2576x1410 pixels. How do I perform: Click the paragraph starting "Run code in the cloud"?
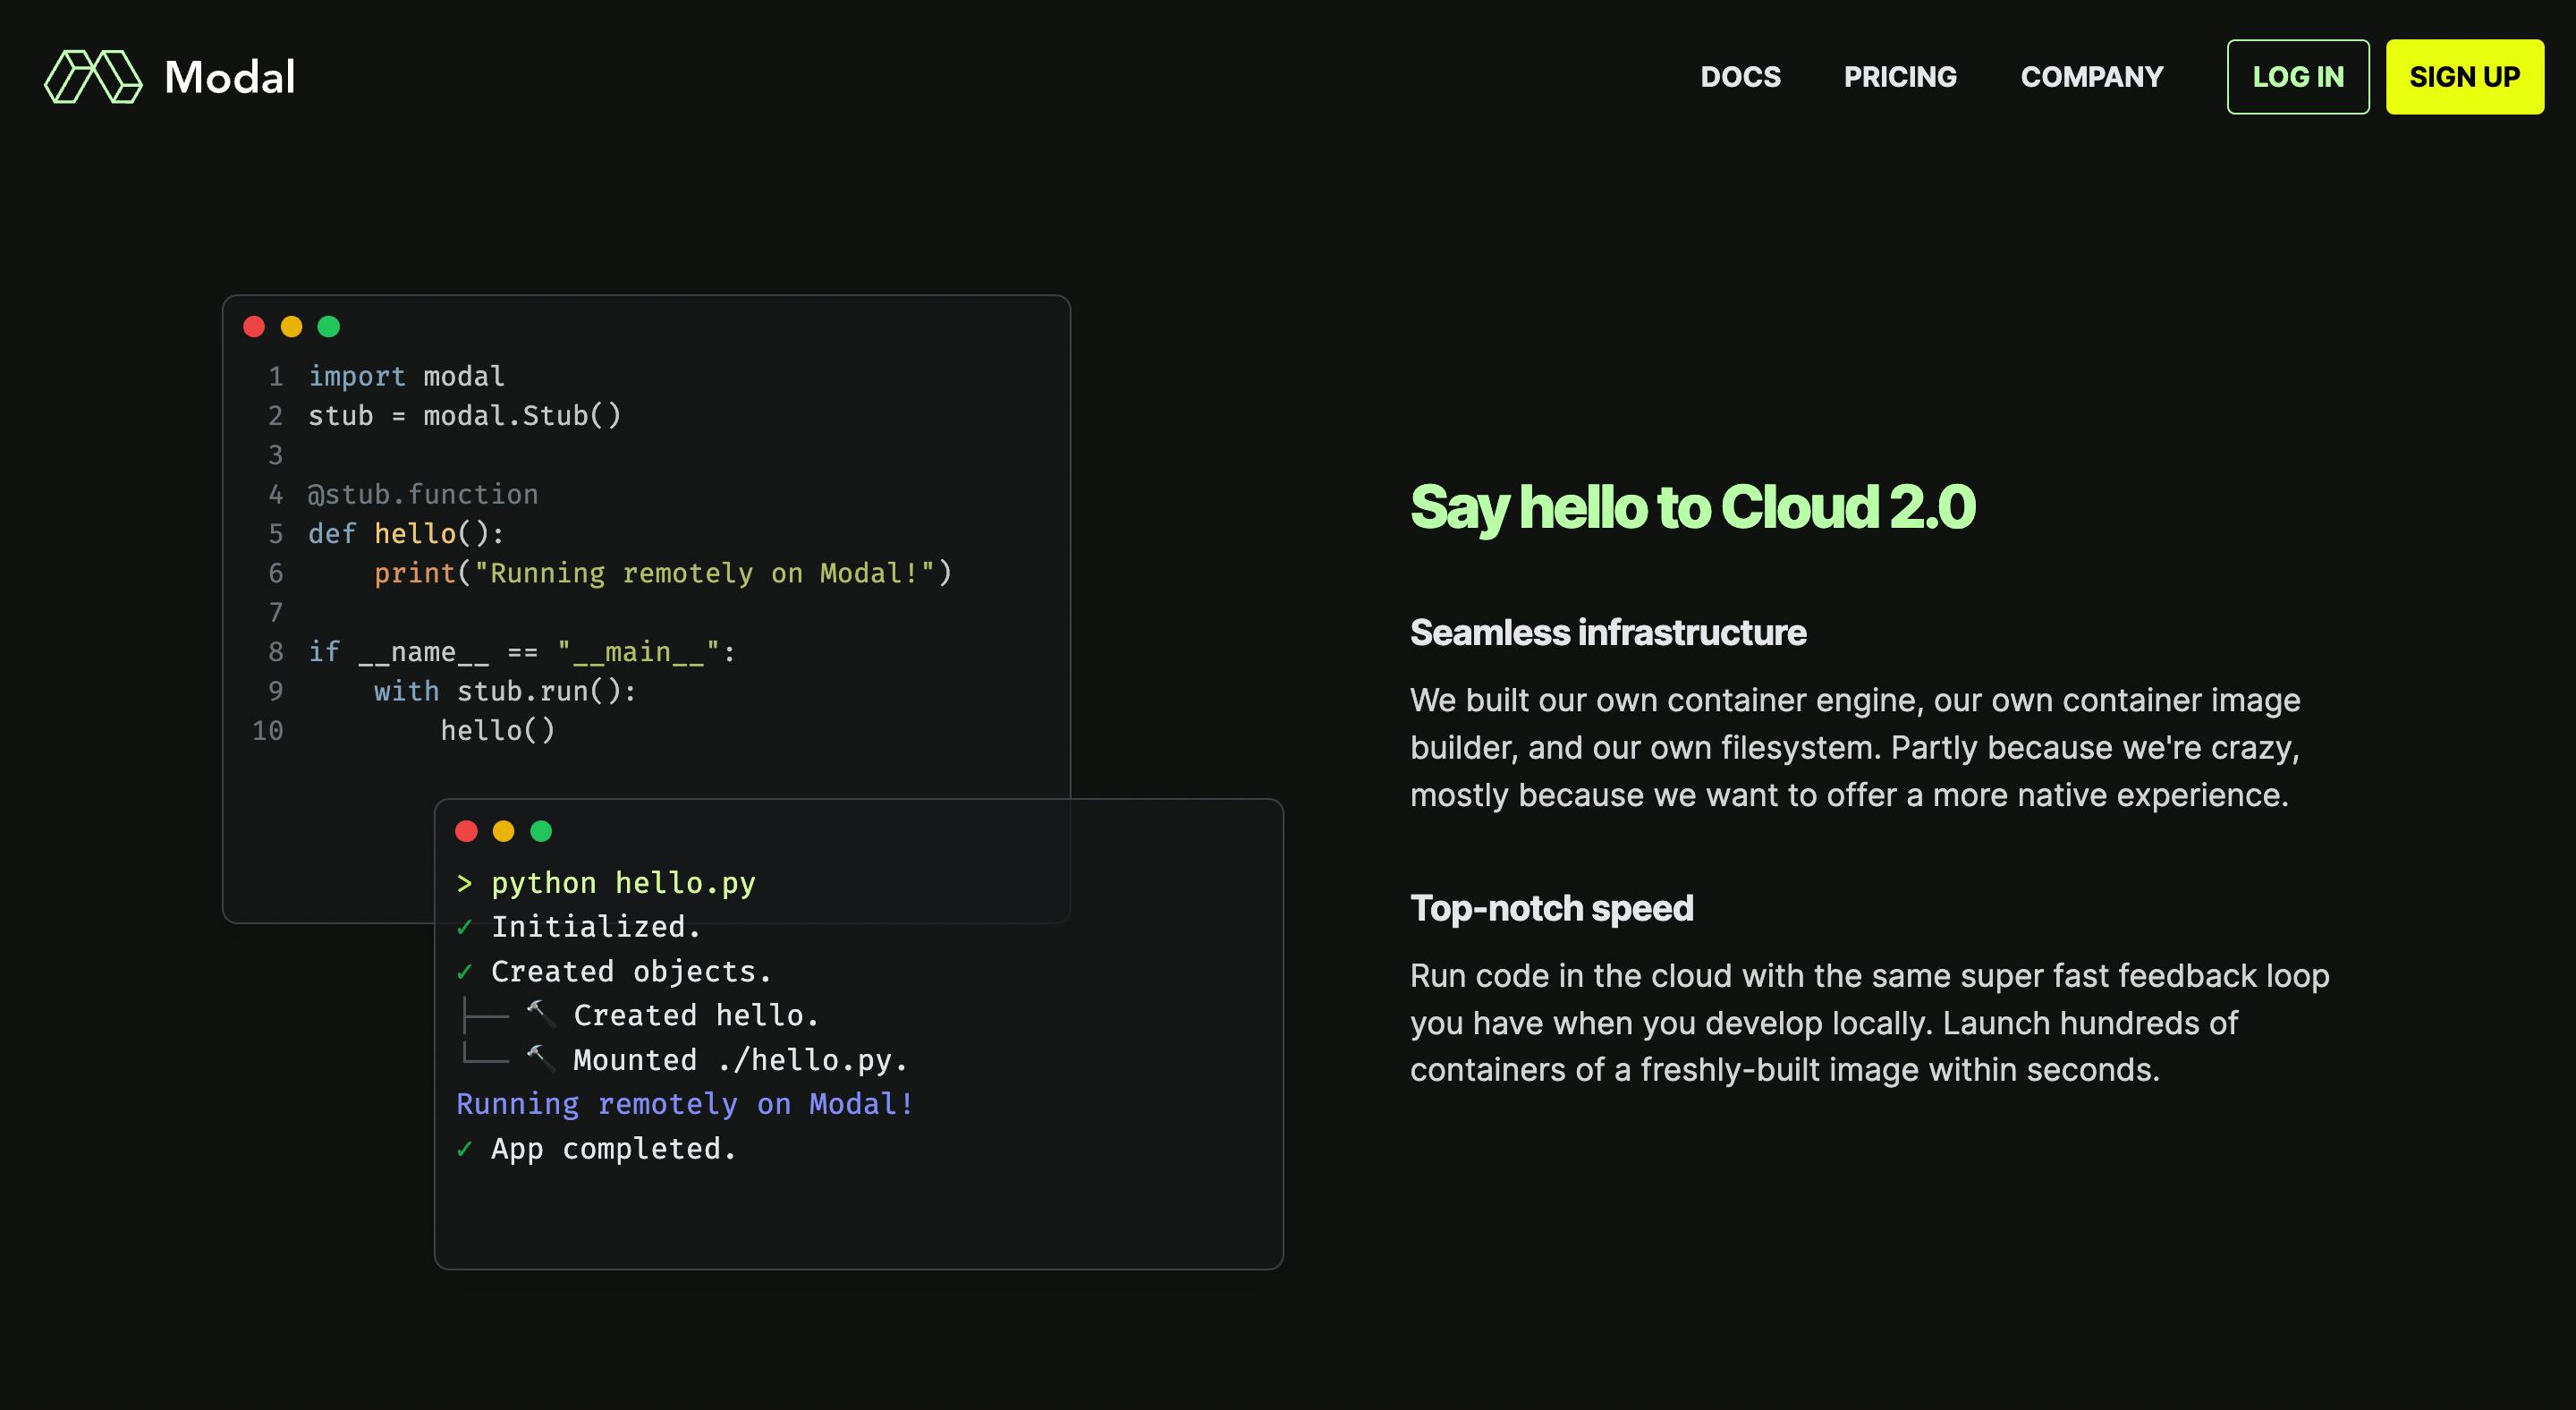[1870, 1023]
